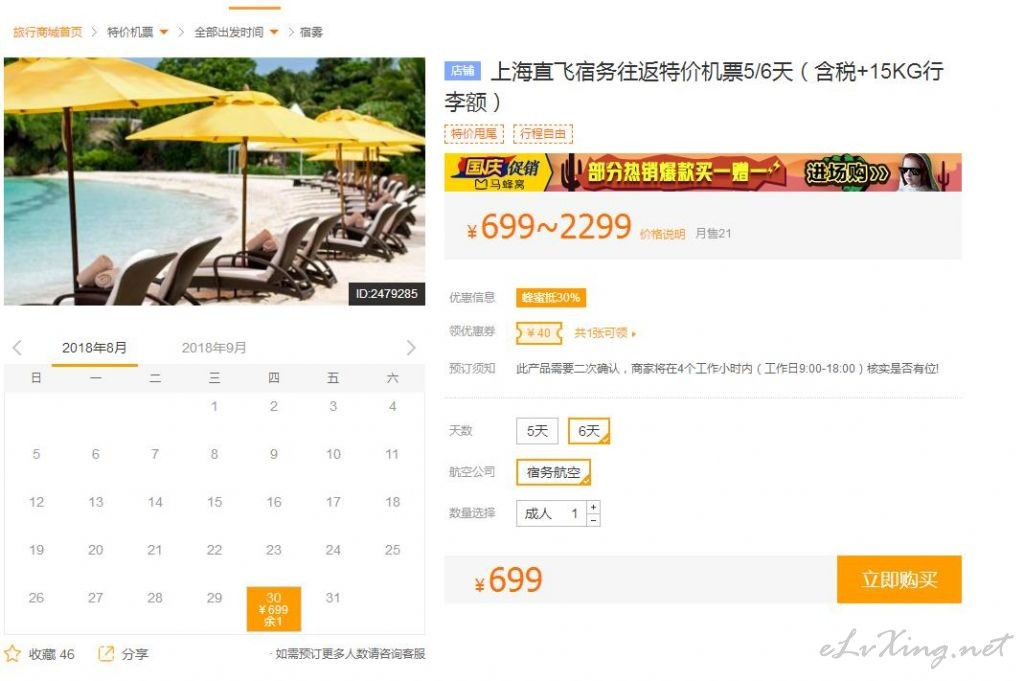Open the 国庆促销 promotional banner
Viewport: 1024px width, 681px height.
tap(703, 172)
